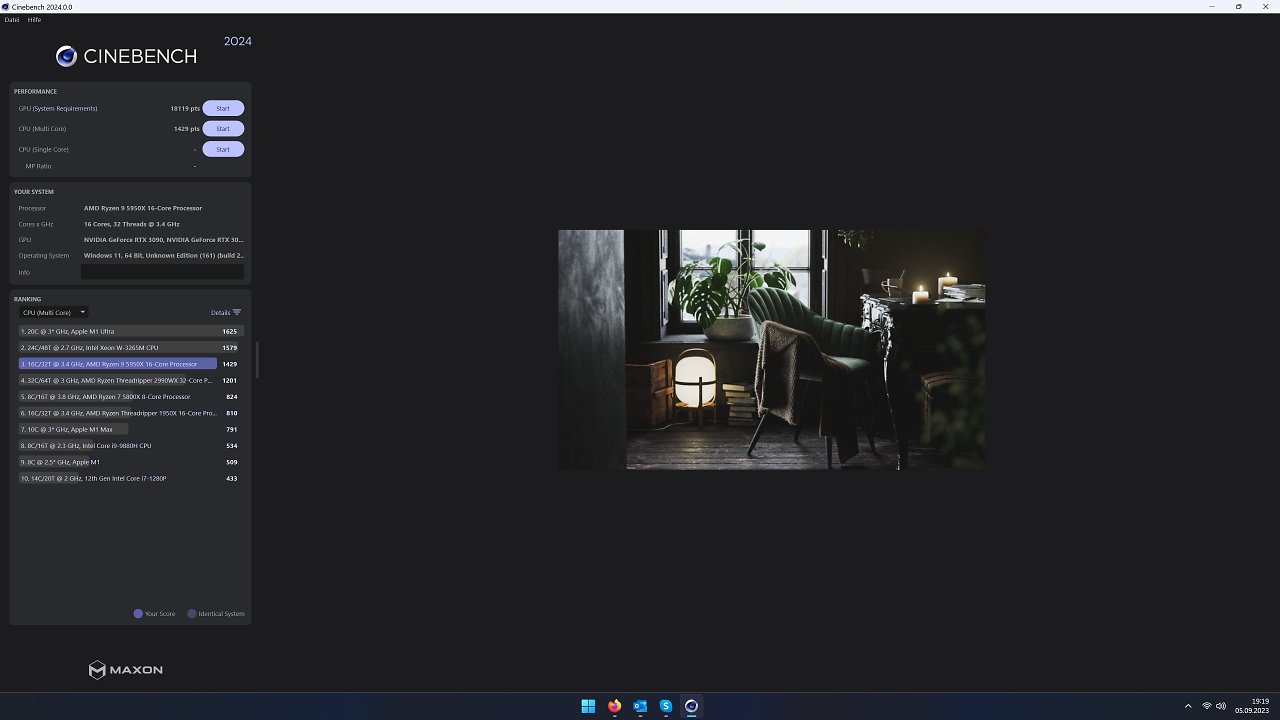Show hidden system tray icons
Viewport: 1280px width, 720px height.
click(1188, 706)
